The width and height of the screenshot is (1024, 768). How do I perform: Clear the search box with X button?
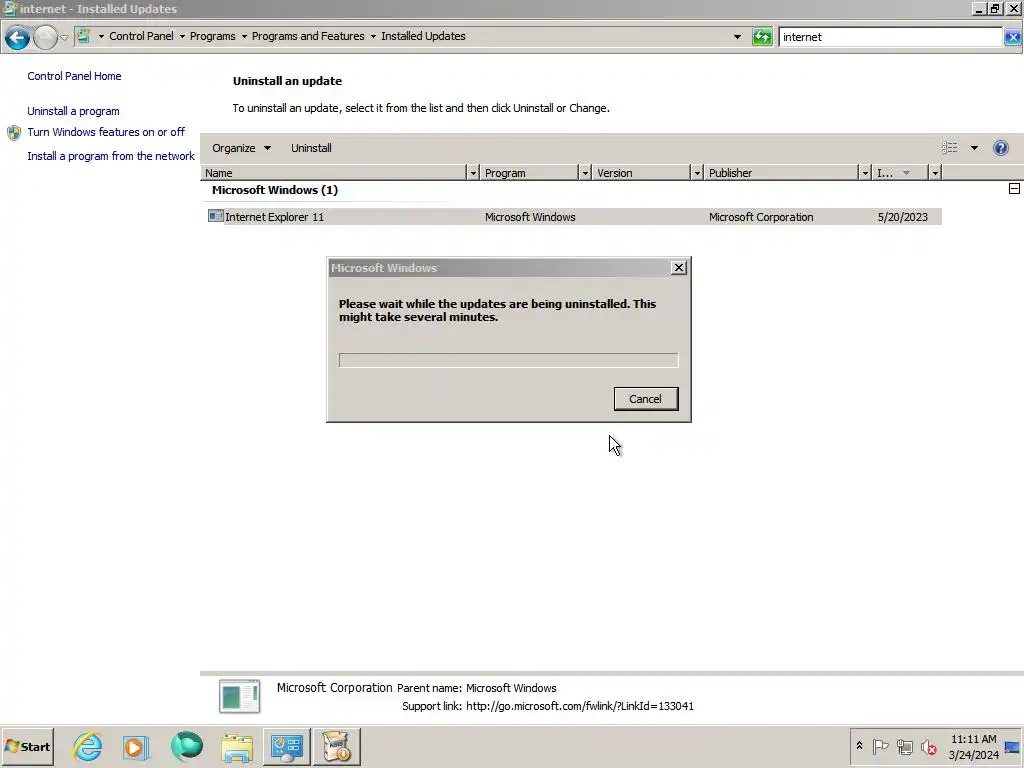tap(1012, 37)
